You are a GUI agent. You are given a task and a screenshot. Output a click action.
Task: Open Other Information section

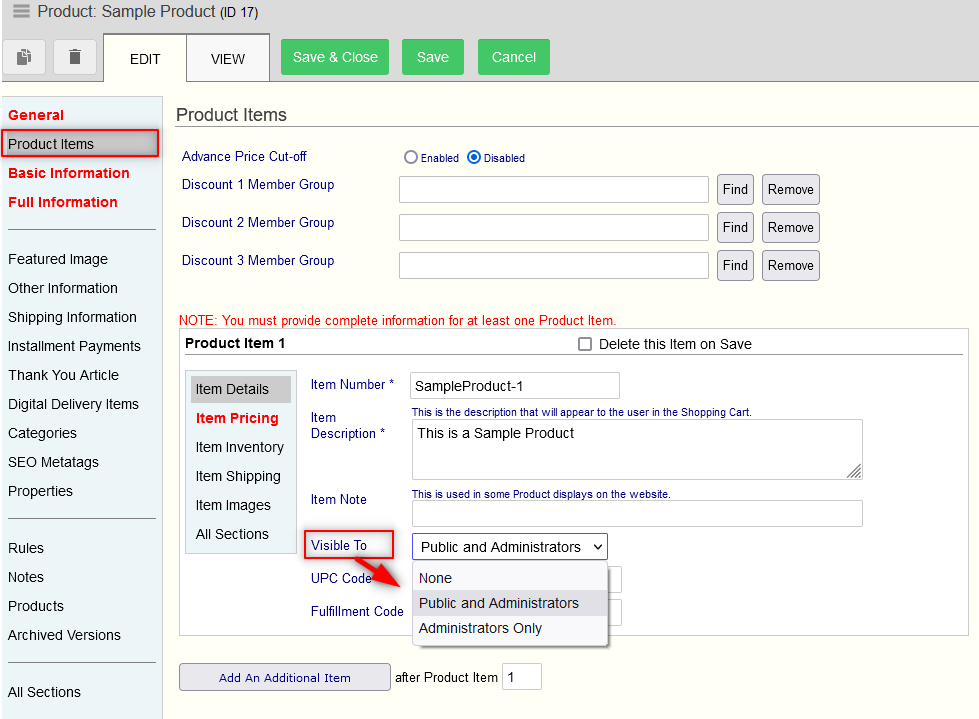click(63, 288)
